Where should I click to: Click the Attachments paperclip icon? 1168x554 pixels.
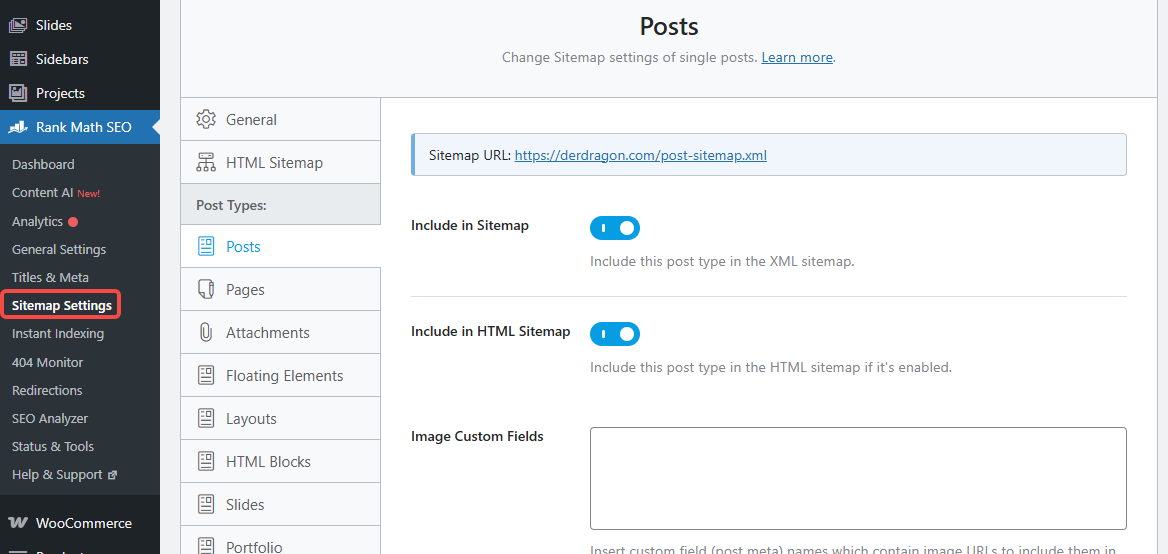click(x=206, y=332)
